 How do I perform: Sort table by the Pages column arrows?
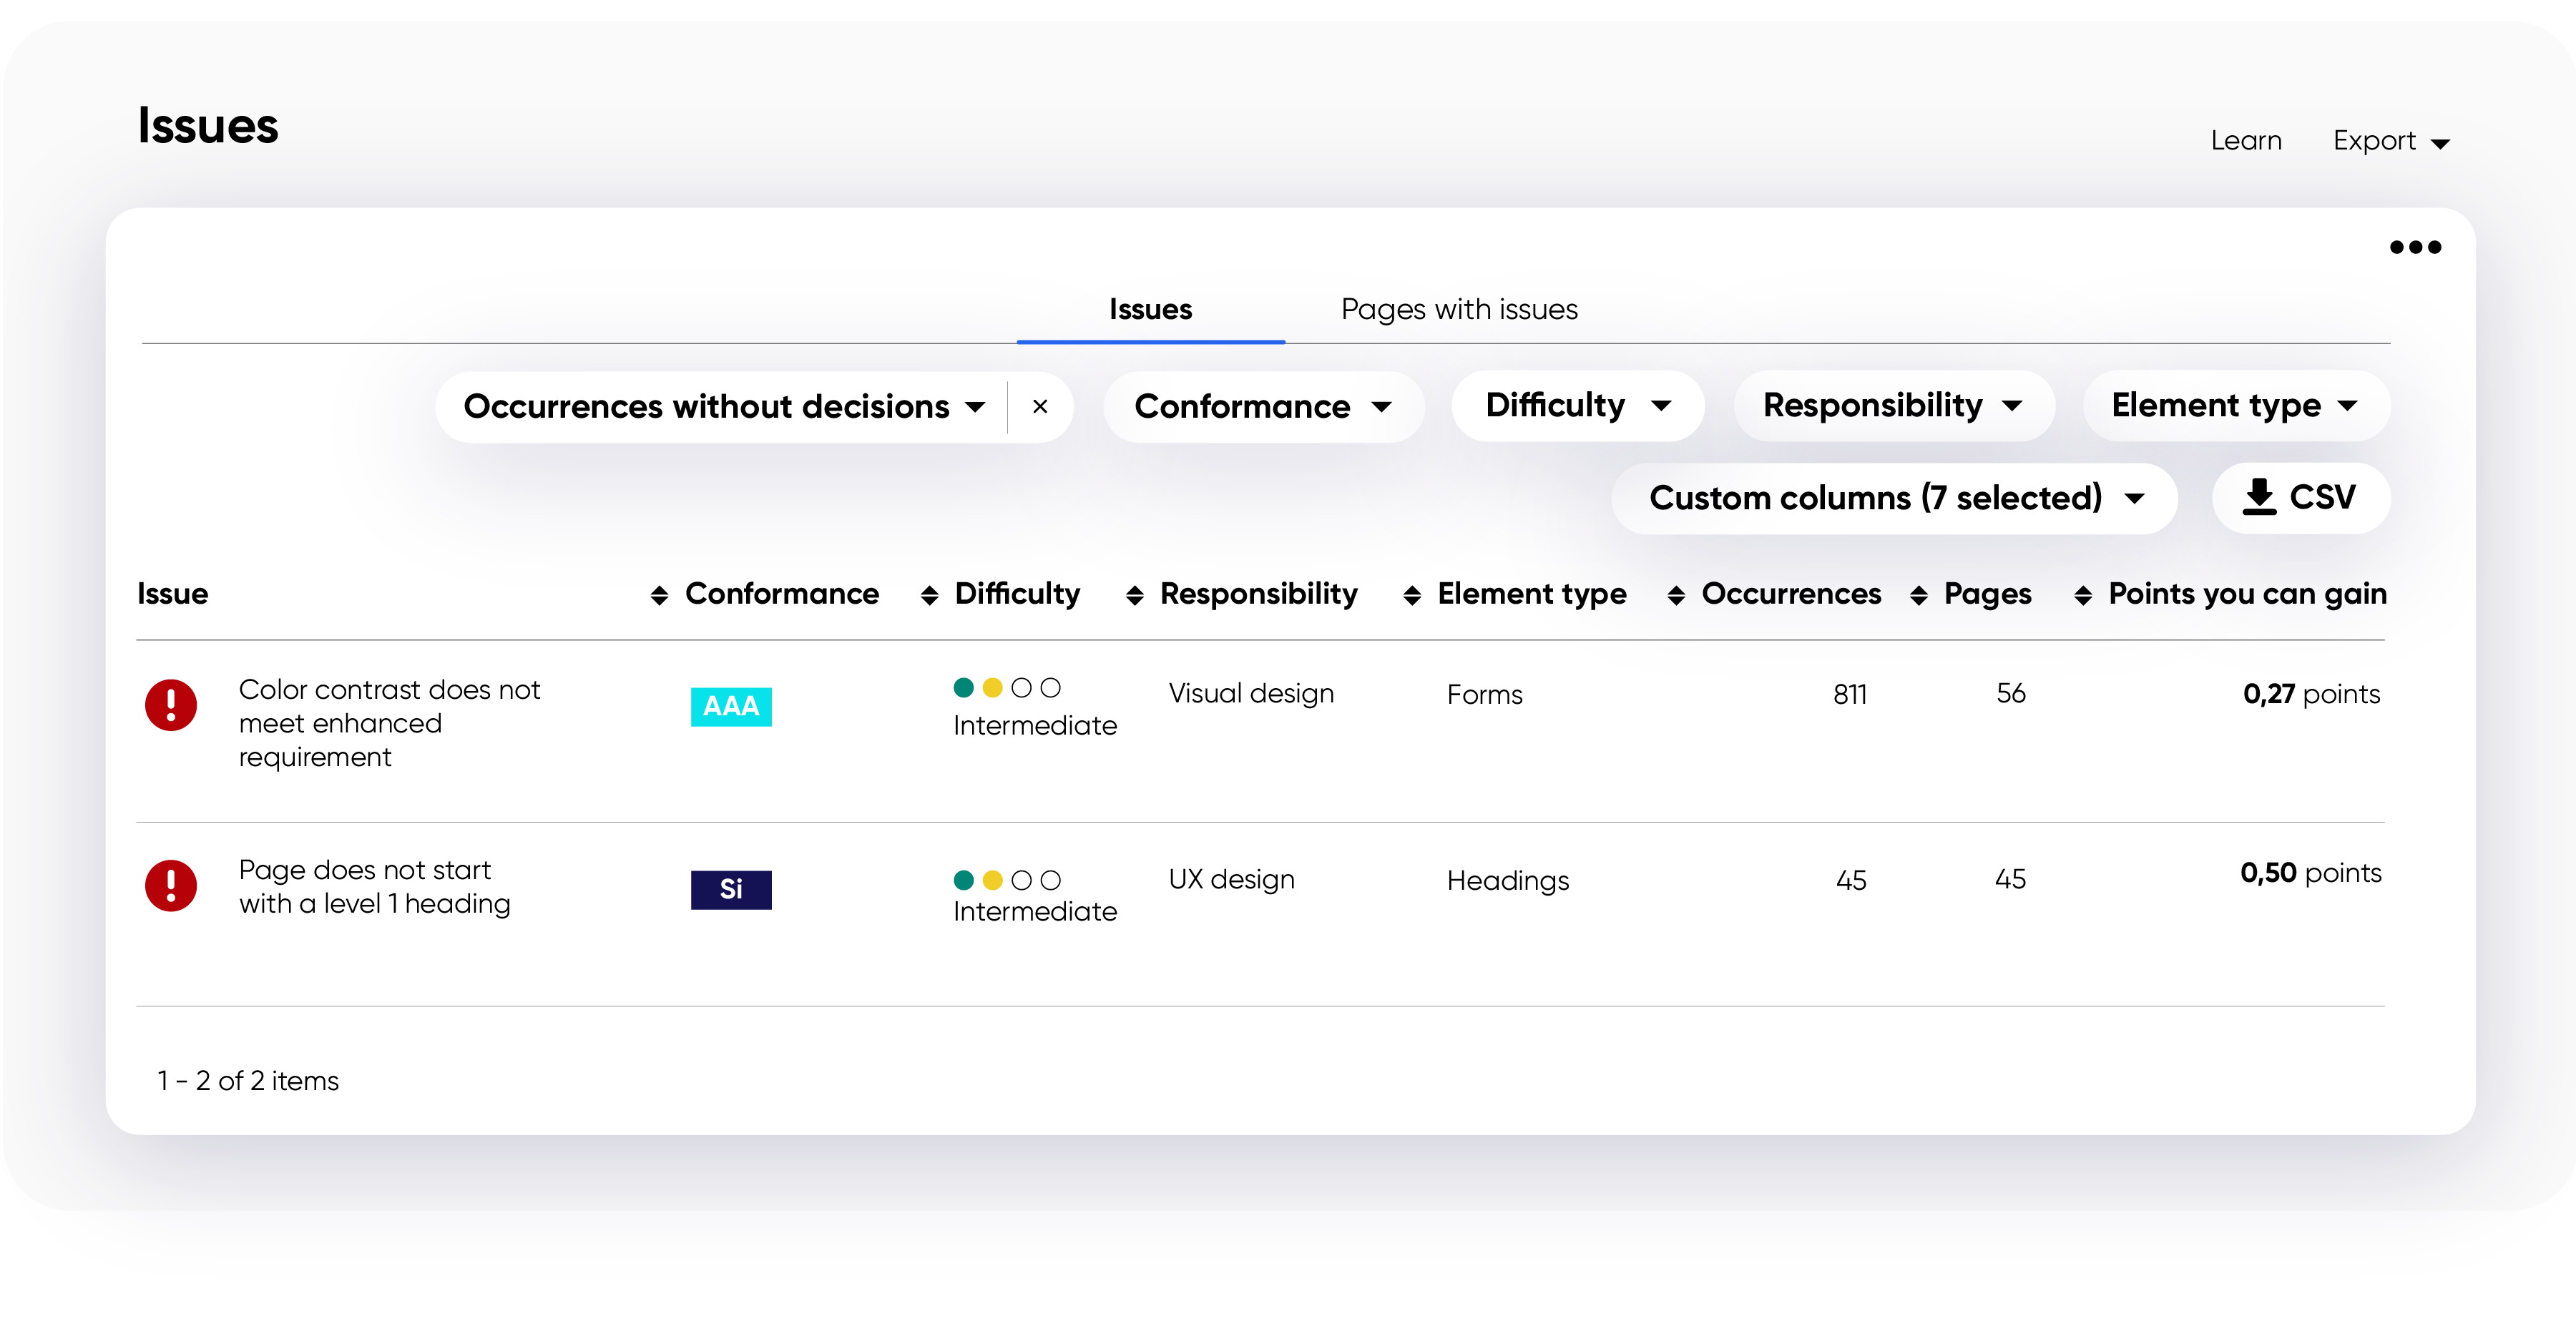tap(1918, 596)
